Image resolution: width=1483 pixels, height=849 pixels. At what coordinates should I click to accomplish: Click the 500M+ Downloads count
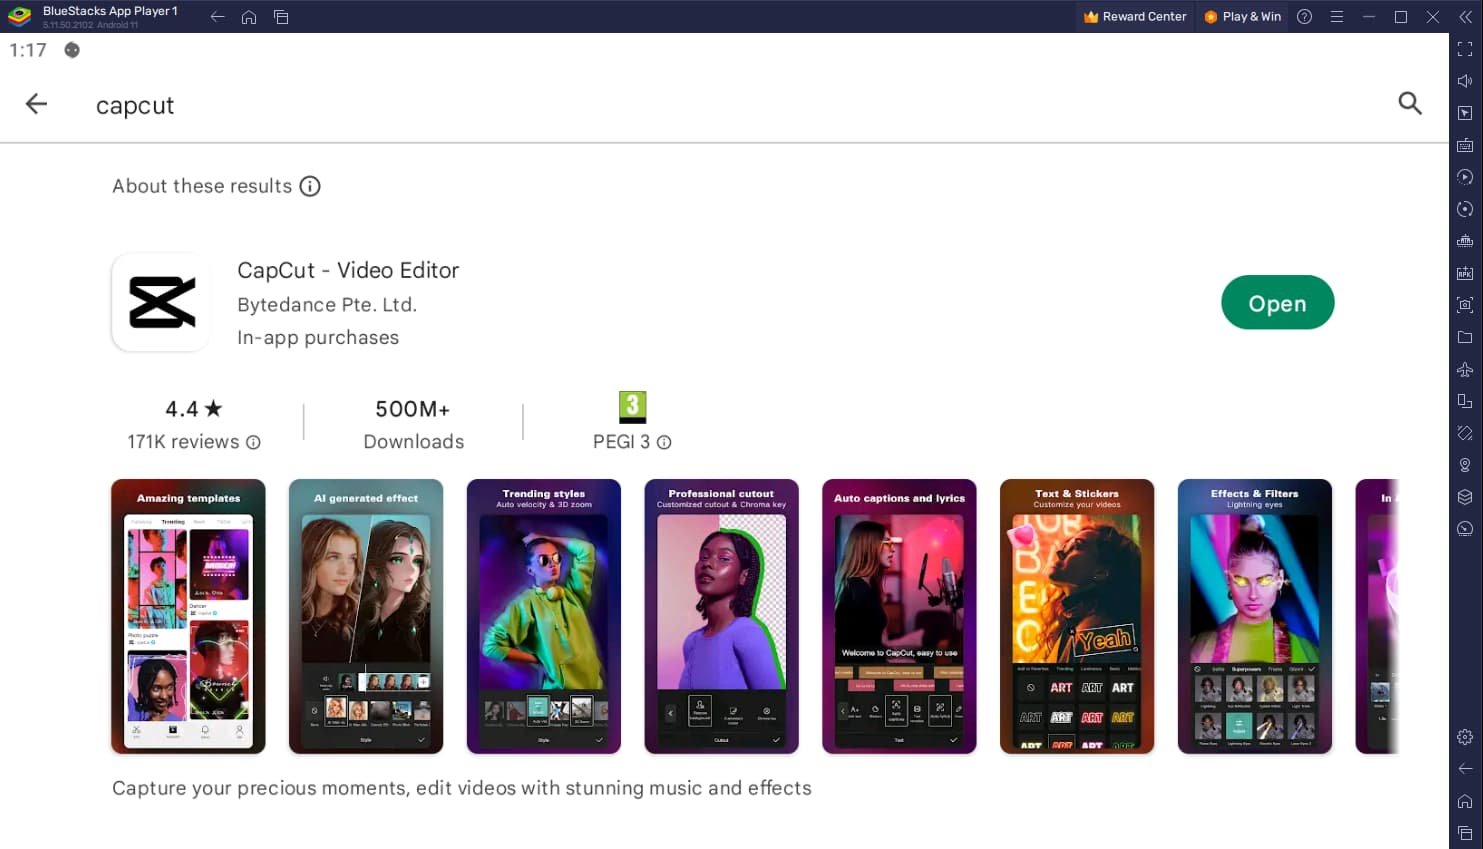(413, 425)
